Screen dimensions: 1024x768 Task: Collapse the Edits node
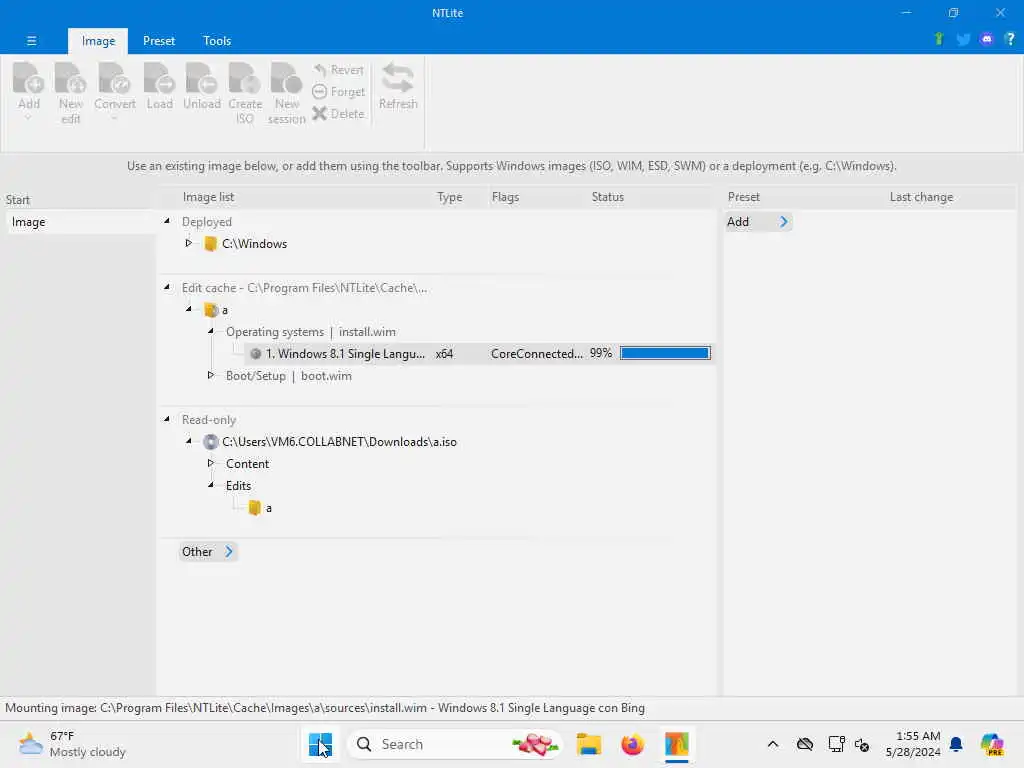[211, 485]
